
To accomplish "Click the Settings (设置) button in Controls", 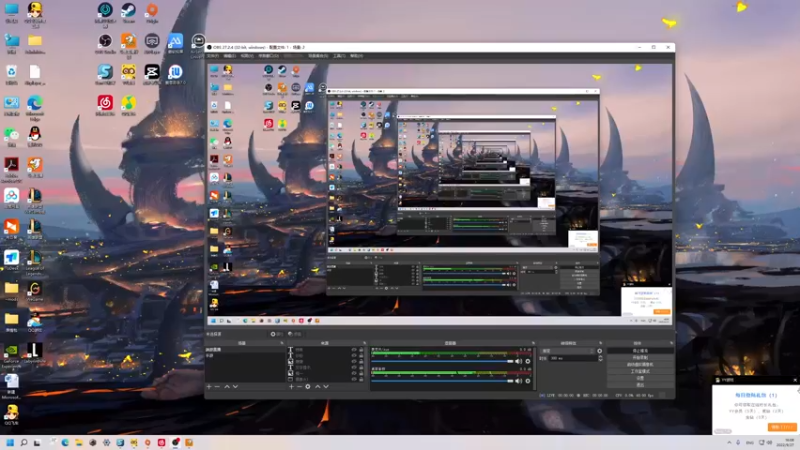I will (640, 378).
